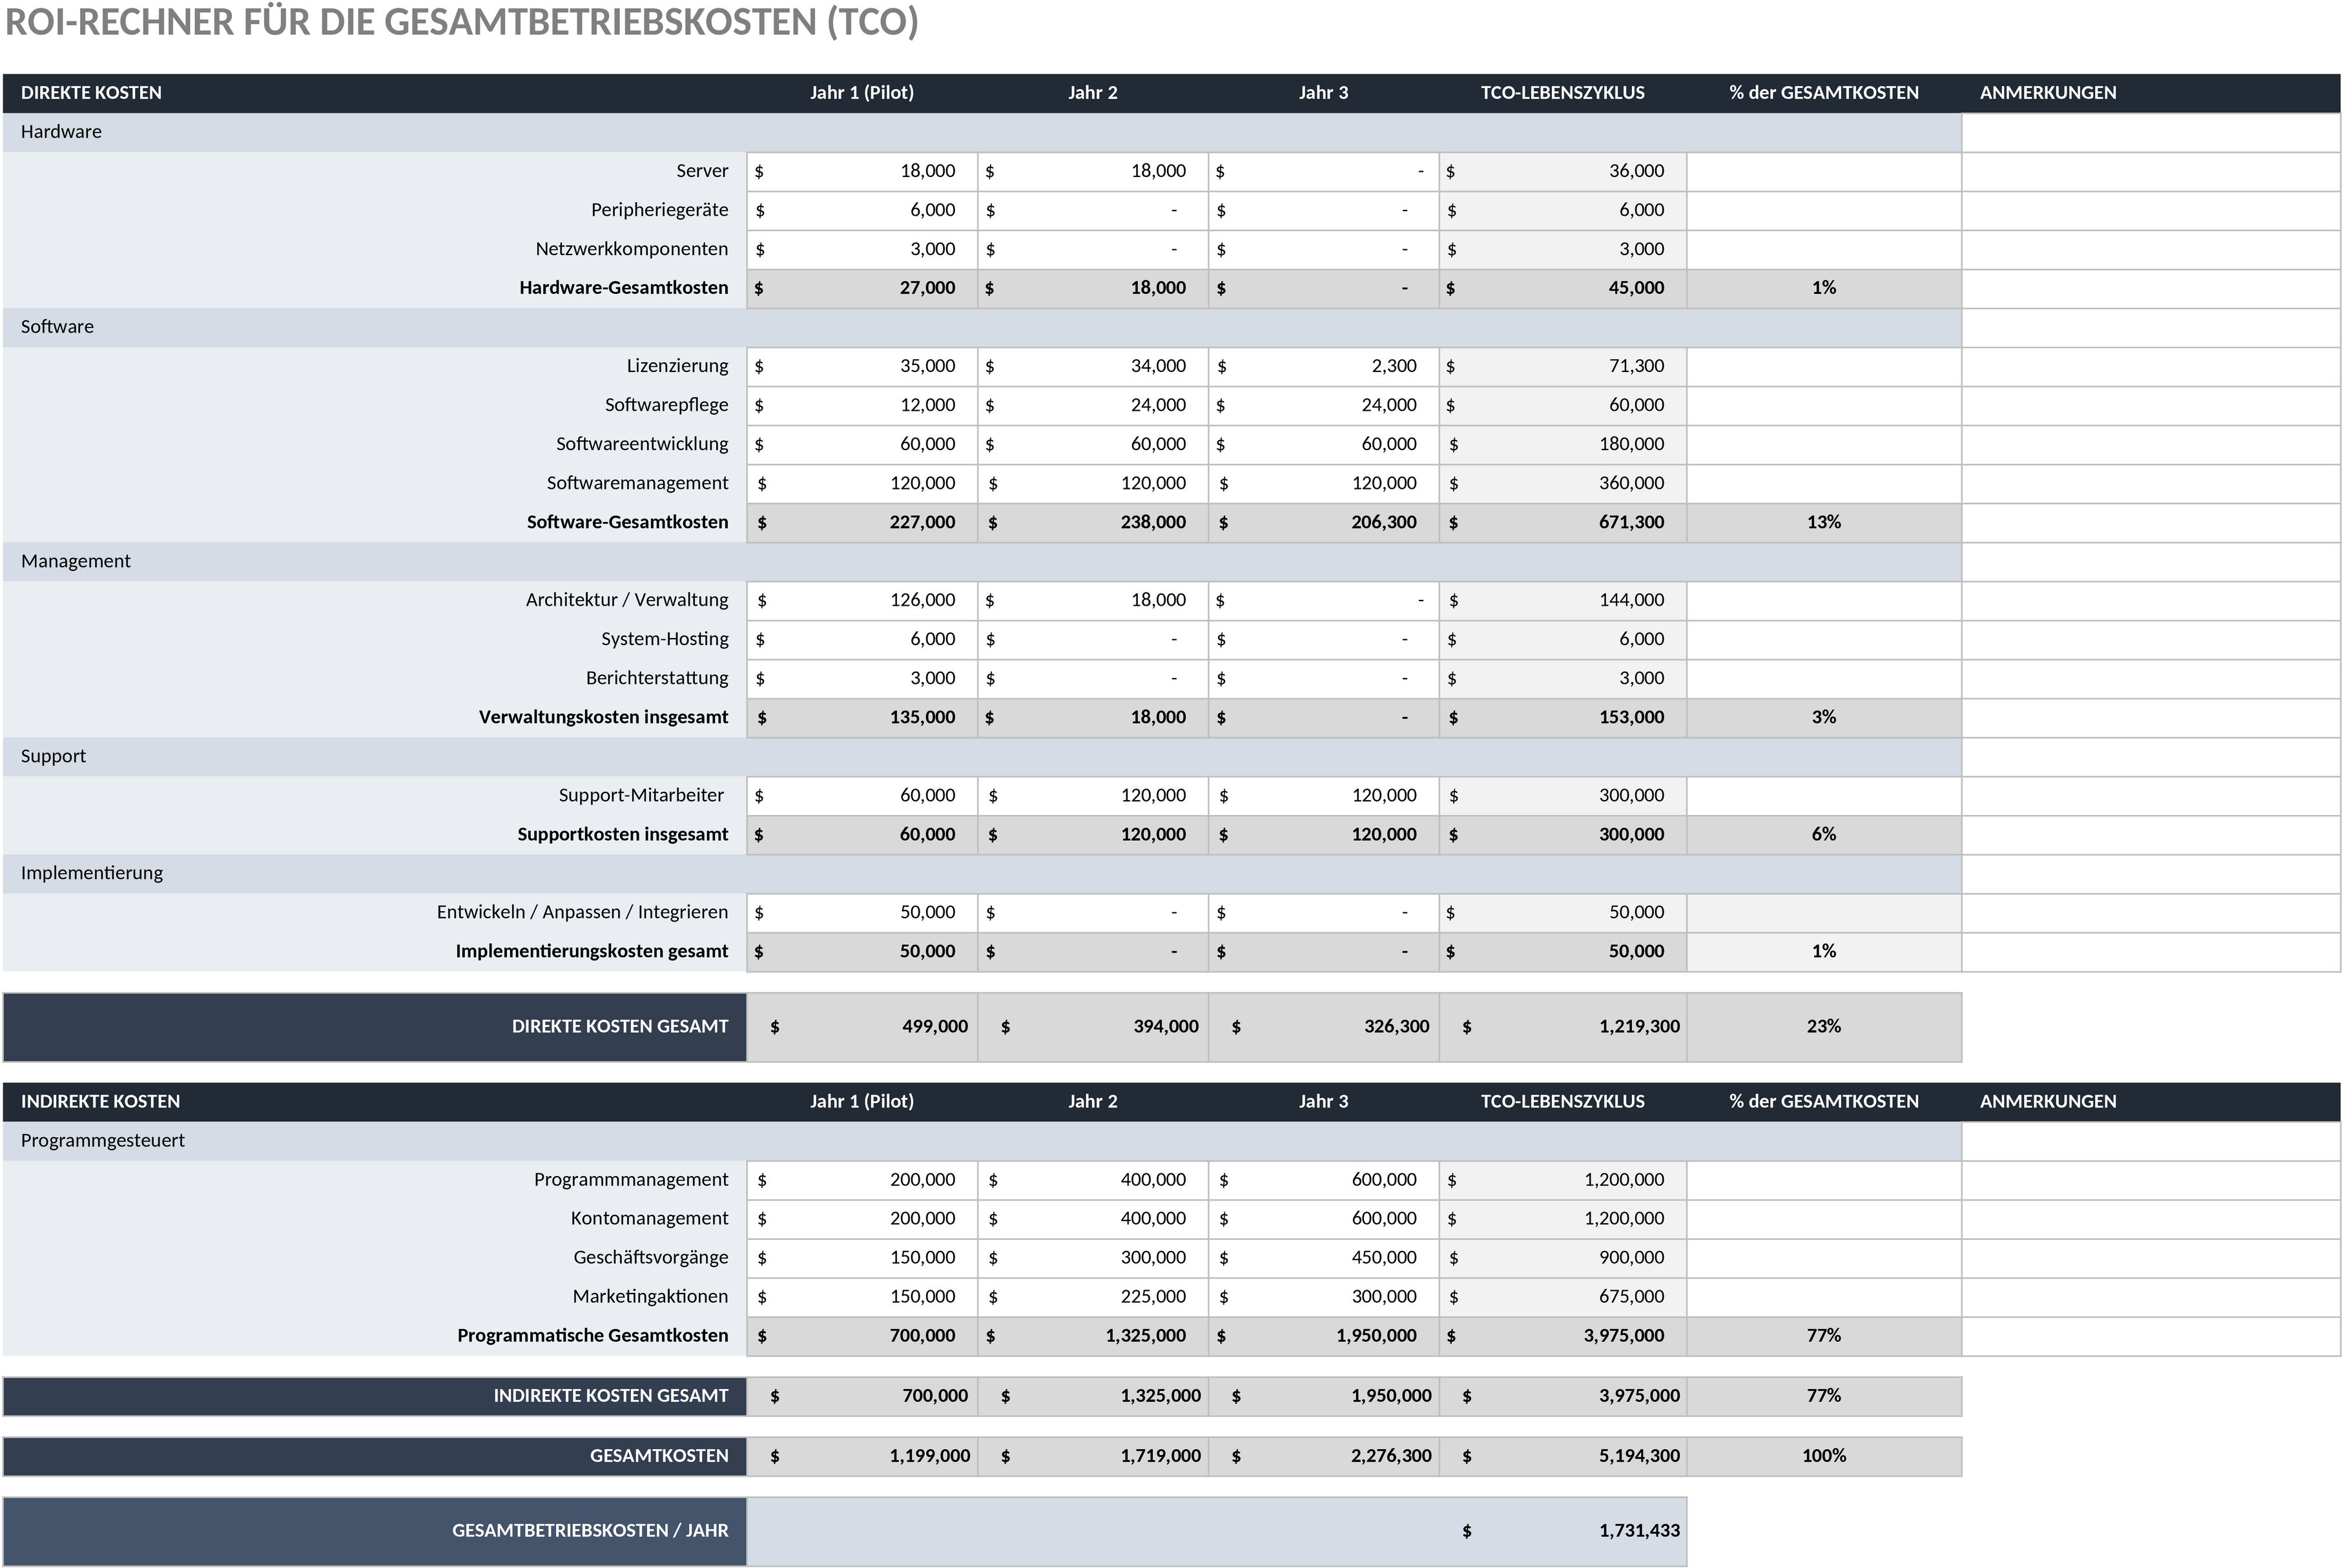This screenshot has width=2343, height=1568.
Task: Click GESAMTKOSTEN TCO value 5,194,300
Action: coord(1562,1456)
